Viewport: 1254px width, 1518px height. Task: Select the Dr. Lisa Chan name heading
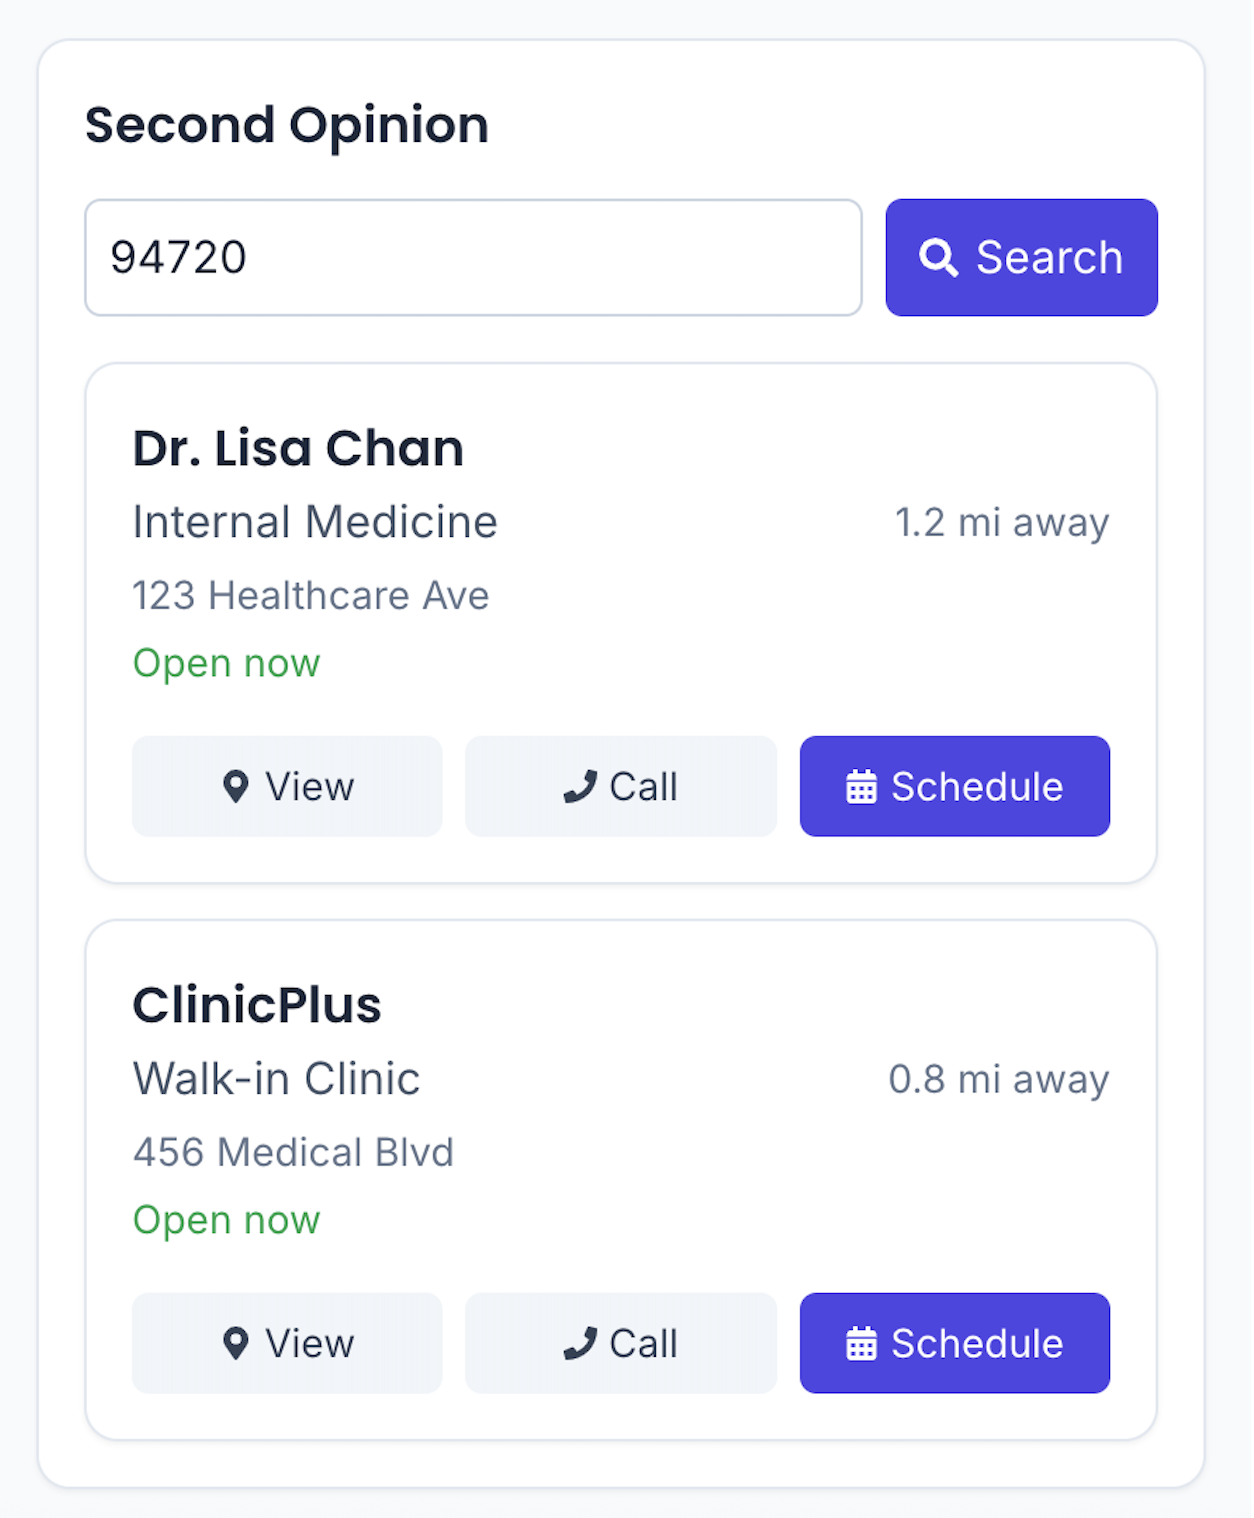point(298,449)
